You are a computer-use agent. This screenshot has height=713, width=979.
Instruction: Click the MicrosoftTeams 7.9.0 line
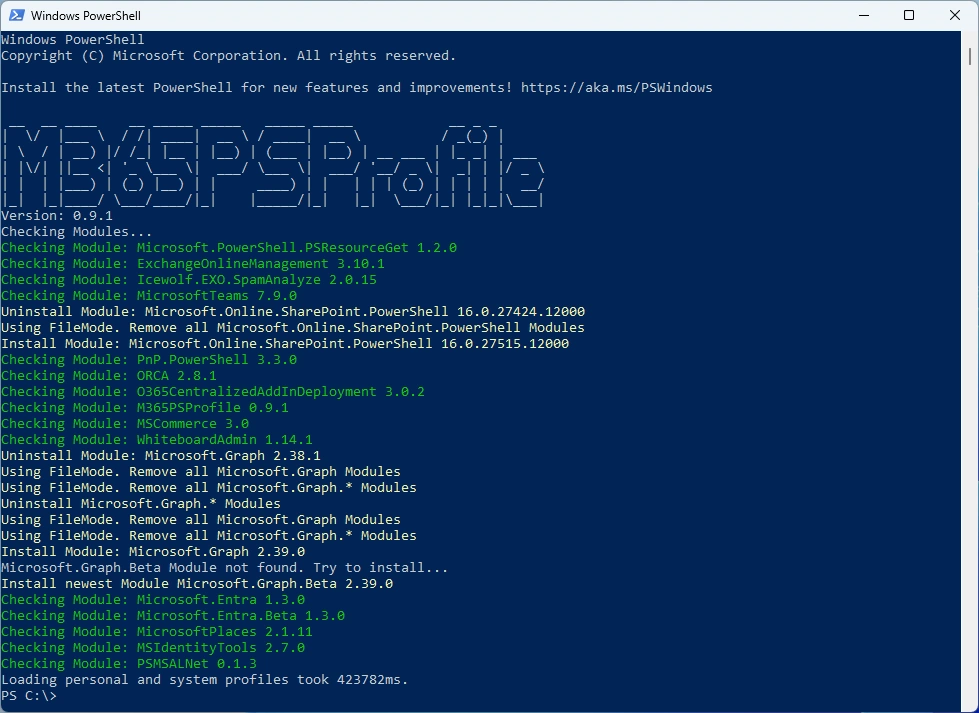pyautogui.click(x=149, y=295)
